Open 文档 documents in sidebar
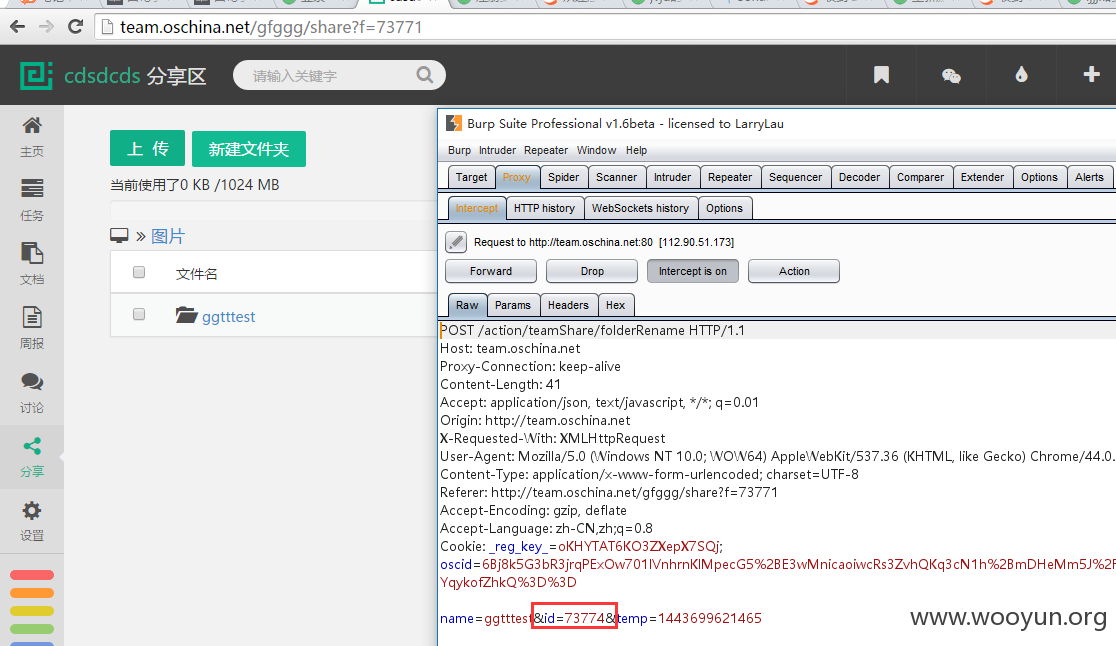 (32, 264)
